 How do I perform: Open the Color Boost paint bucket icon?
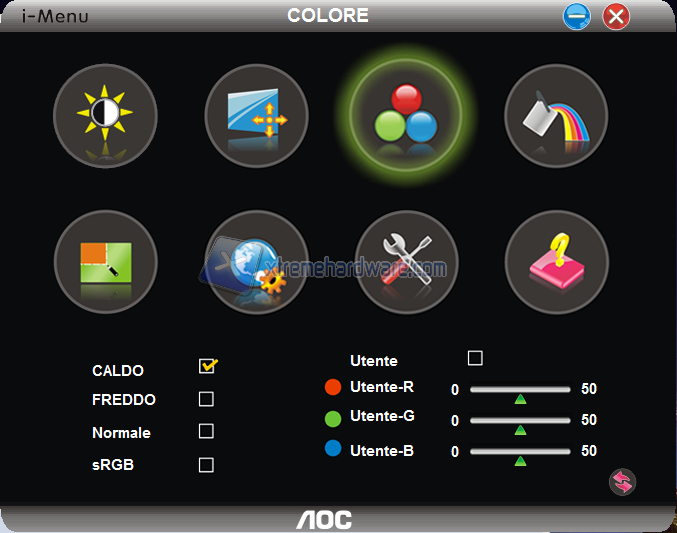(556, 116)
